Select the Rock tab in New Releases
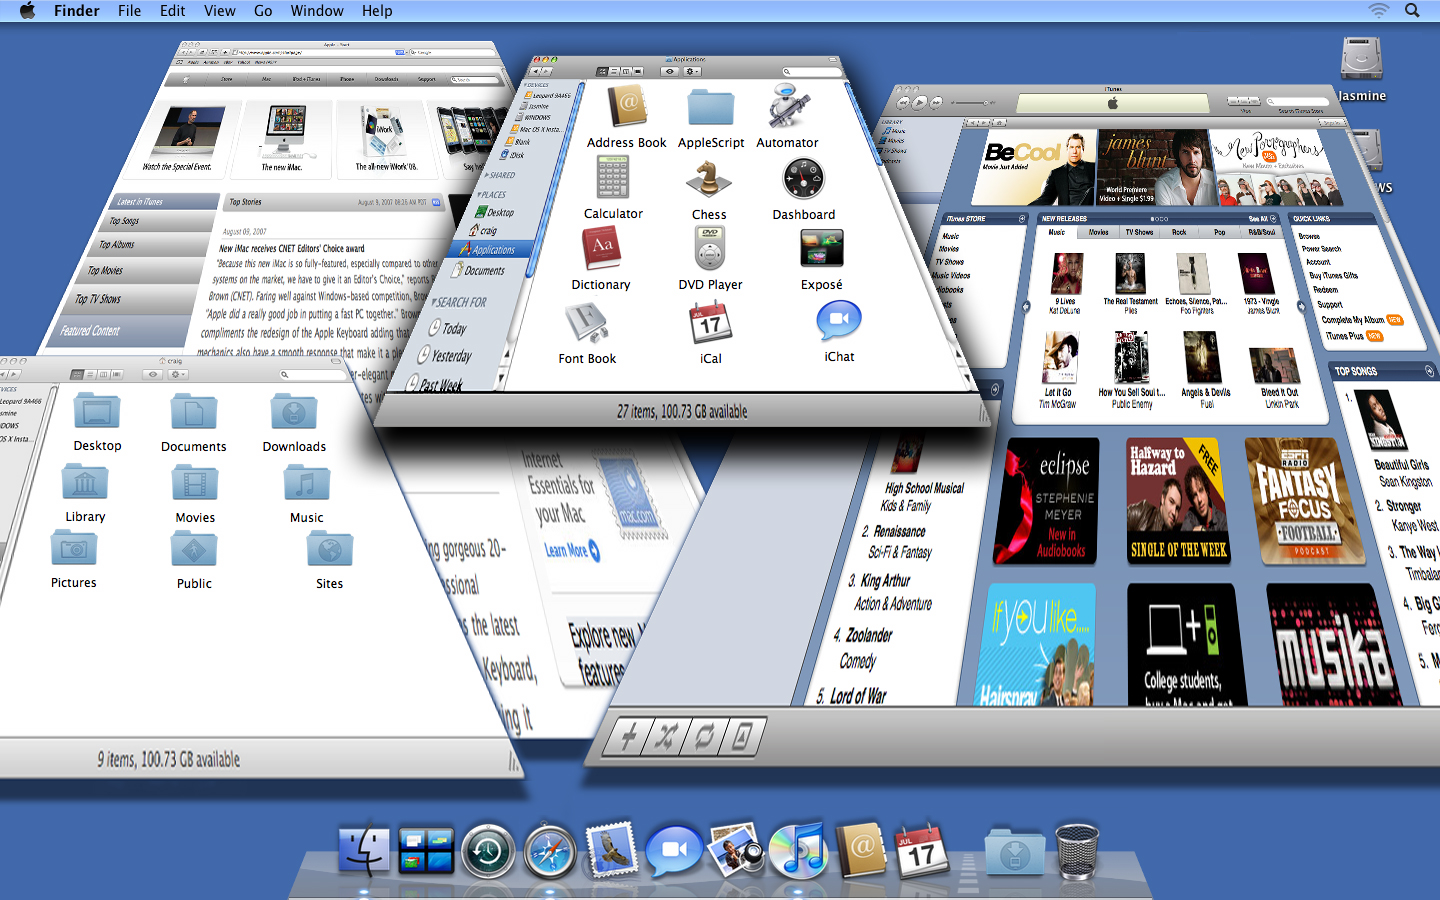The image size is (1440, 900). [x=1179, y=232]
